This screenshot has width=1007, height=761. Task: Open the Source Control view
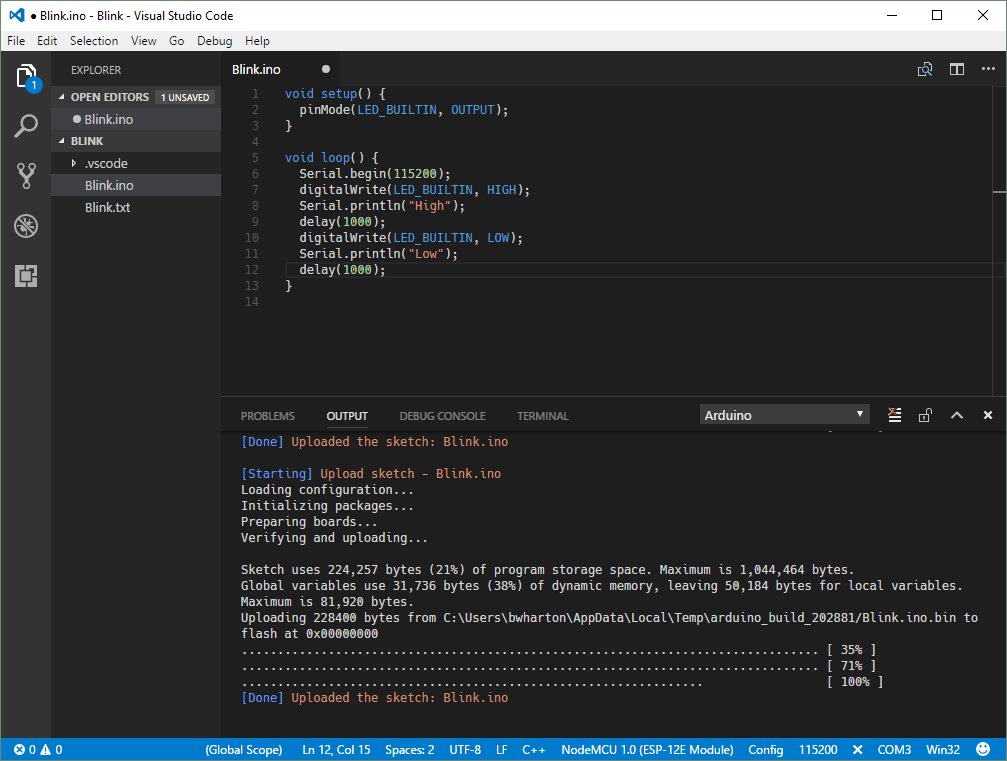26,175
